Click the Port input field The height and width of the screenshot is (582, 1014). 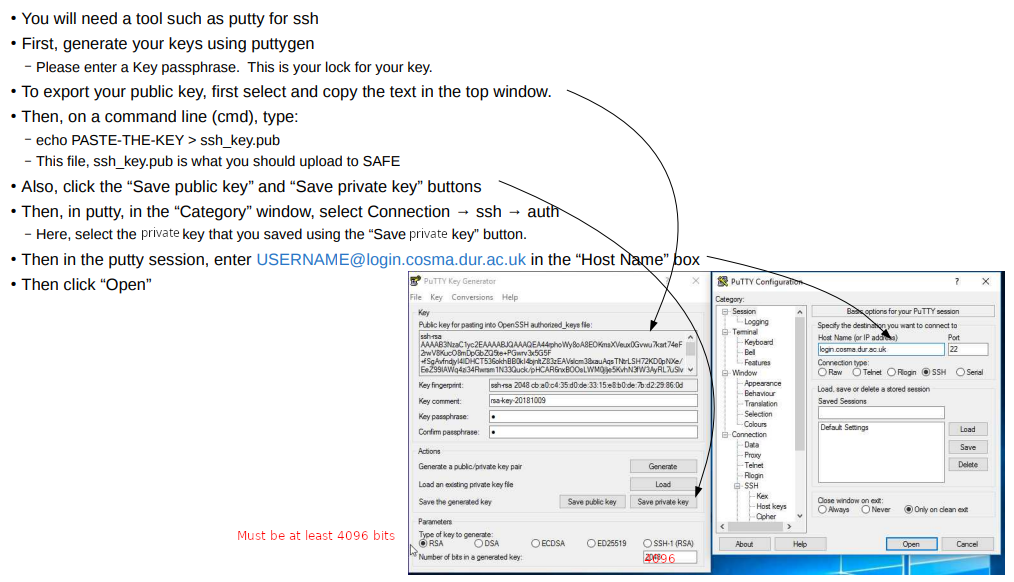(968, 349)
